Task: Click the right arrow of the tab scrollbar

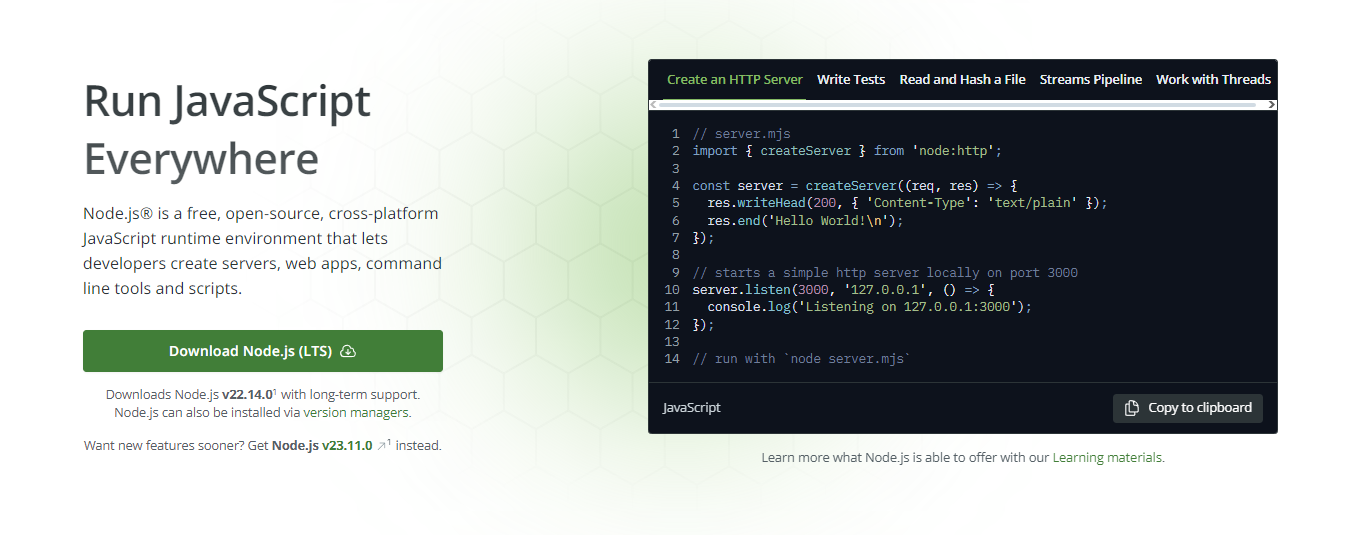Action: (x=1272, y=104)
